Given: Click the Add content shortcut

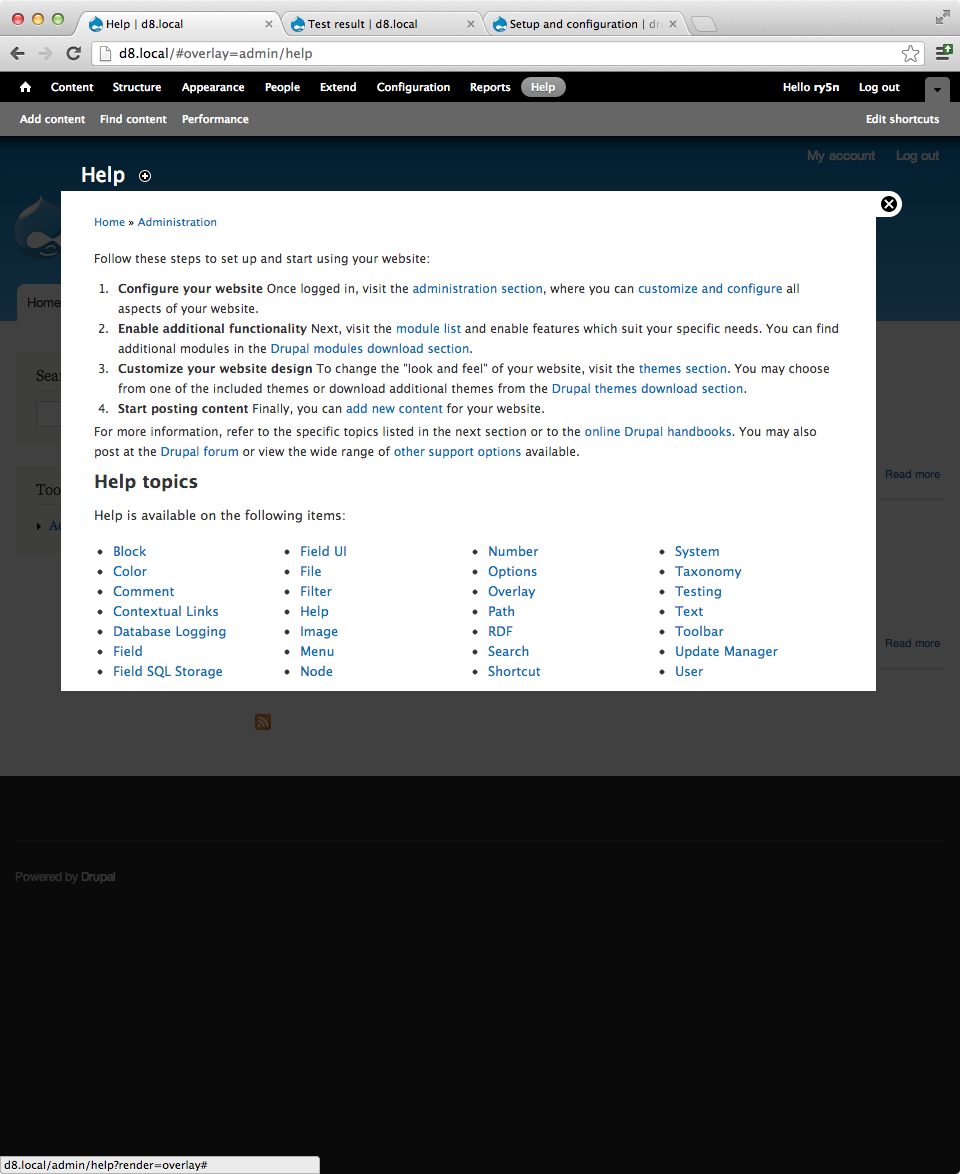Looking at the screenshot, I should click(52, 119).
